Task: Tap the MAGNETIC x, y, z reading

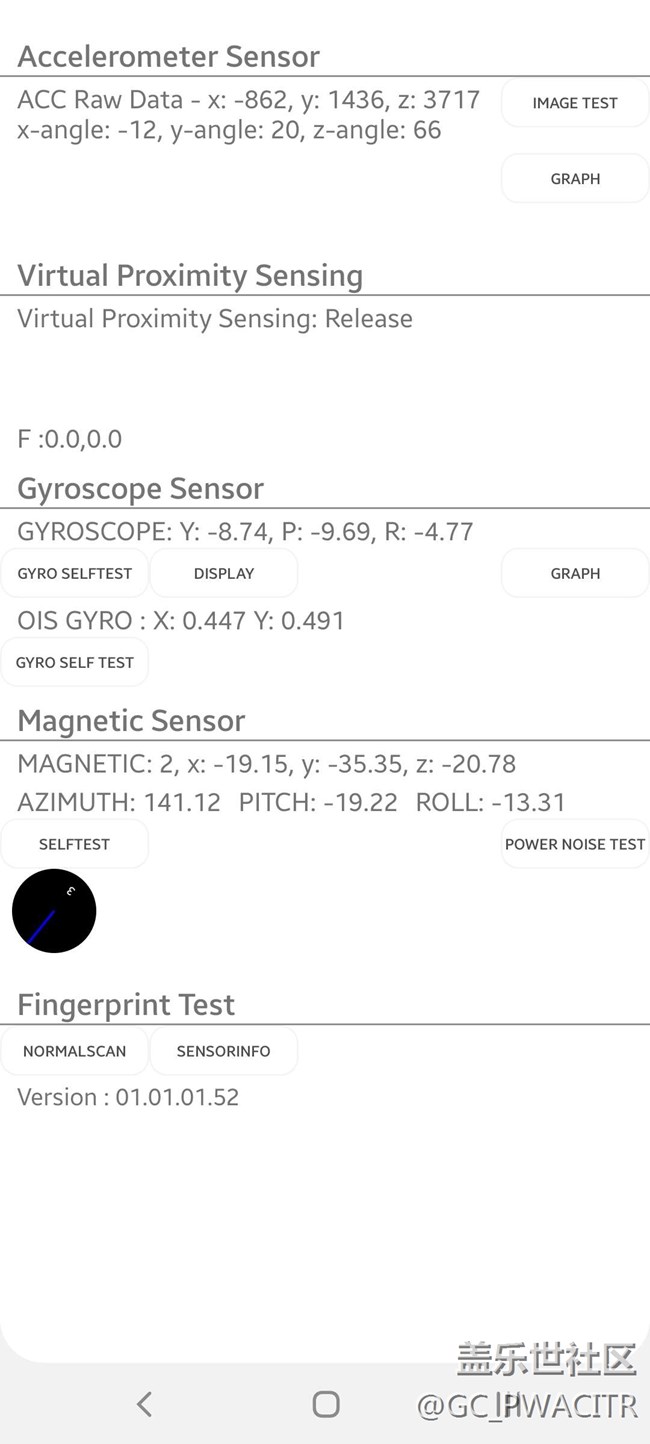Action: tap(266, 764)
